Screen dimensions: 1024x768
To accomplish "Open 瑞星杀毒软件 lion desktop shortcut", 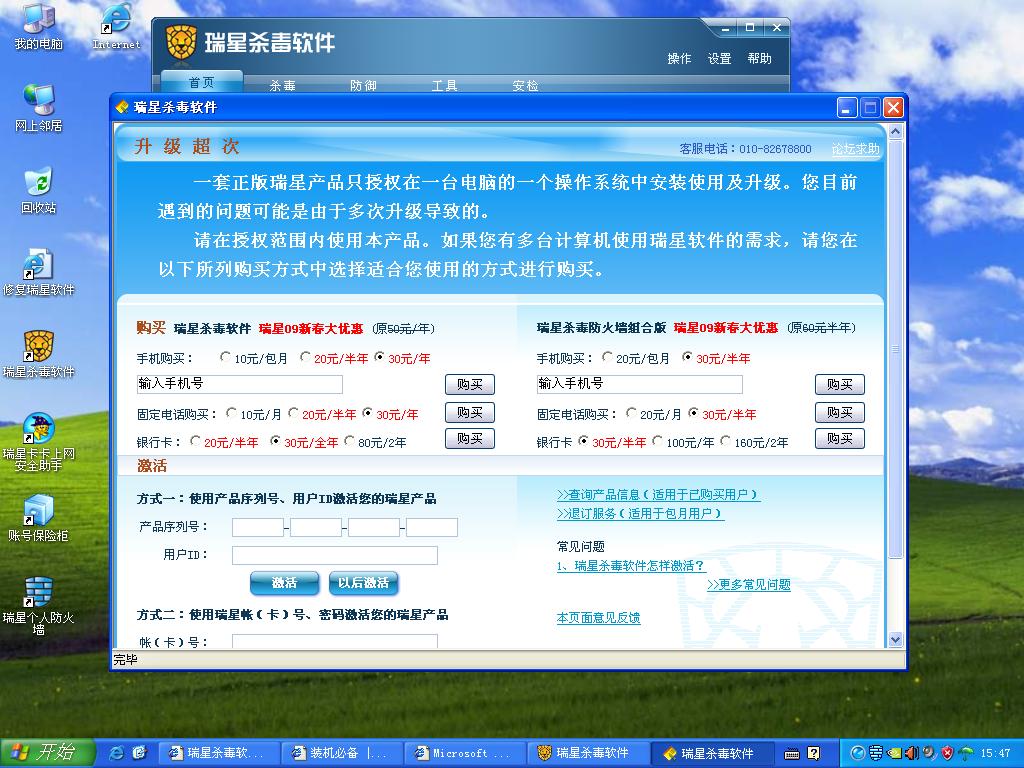I will [39, 355].
